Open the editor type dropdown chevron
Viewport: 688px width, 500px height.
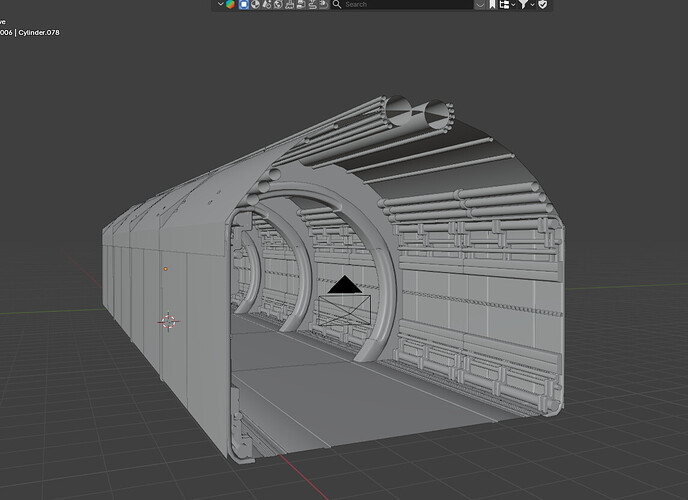tap(220, 4)
